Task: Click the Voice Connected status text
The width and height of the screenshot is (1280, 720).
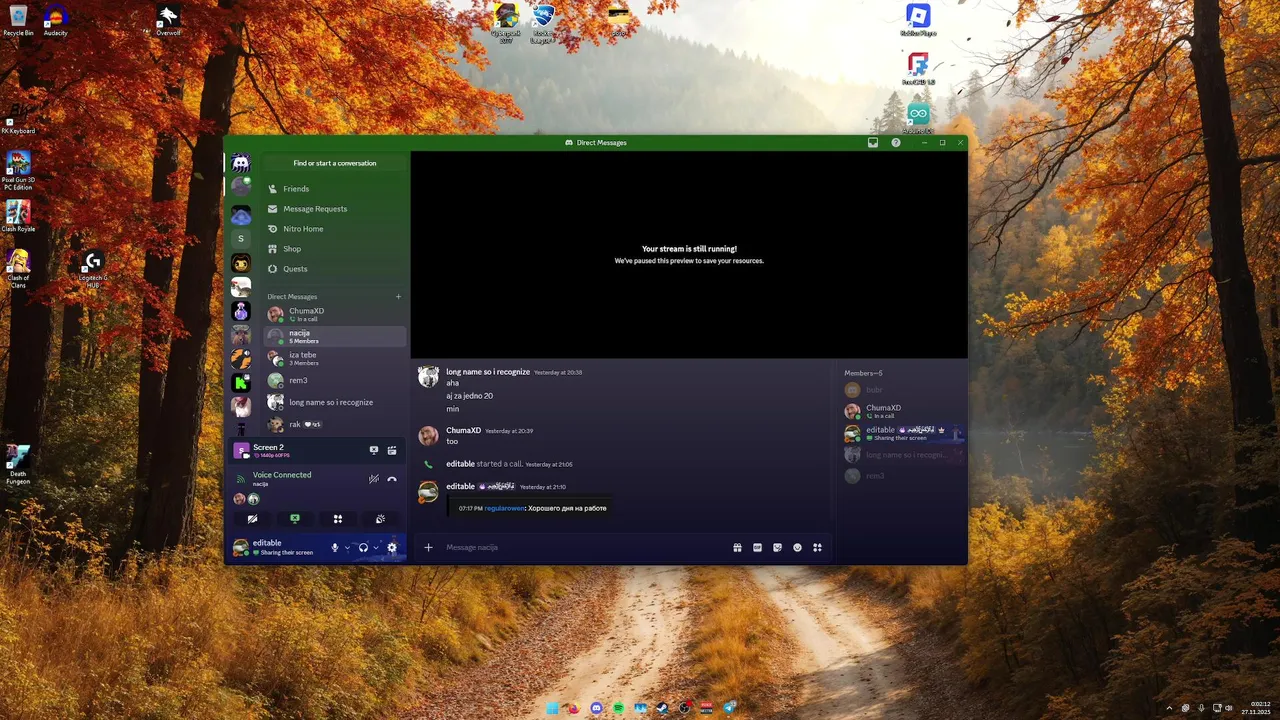Action: pos(282,475)
